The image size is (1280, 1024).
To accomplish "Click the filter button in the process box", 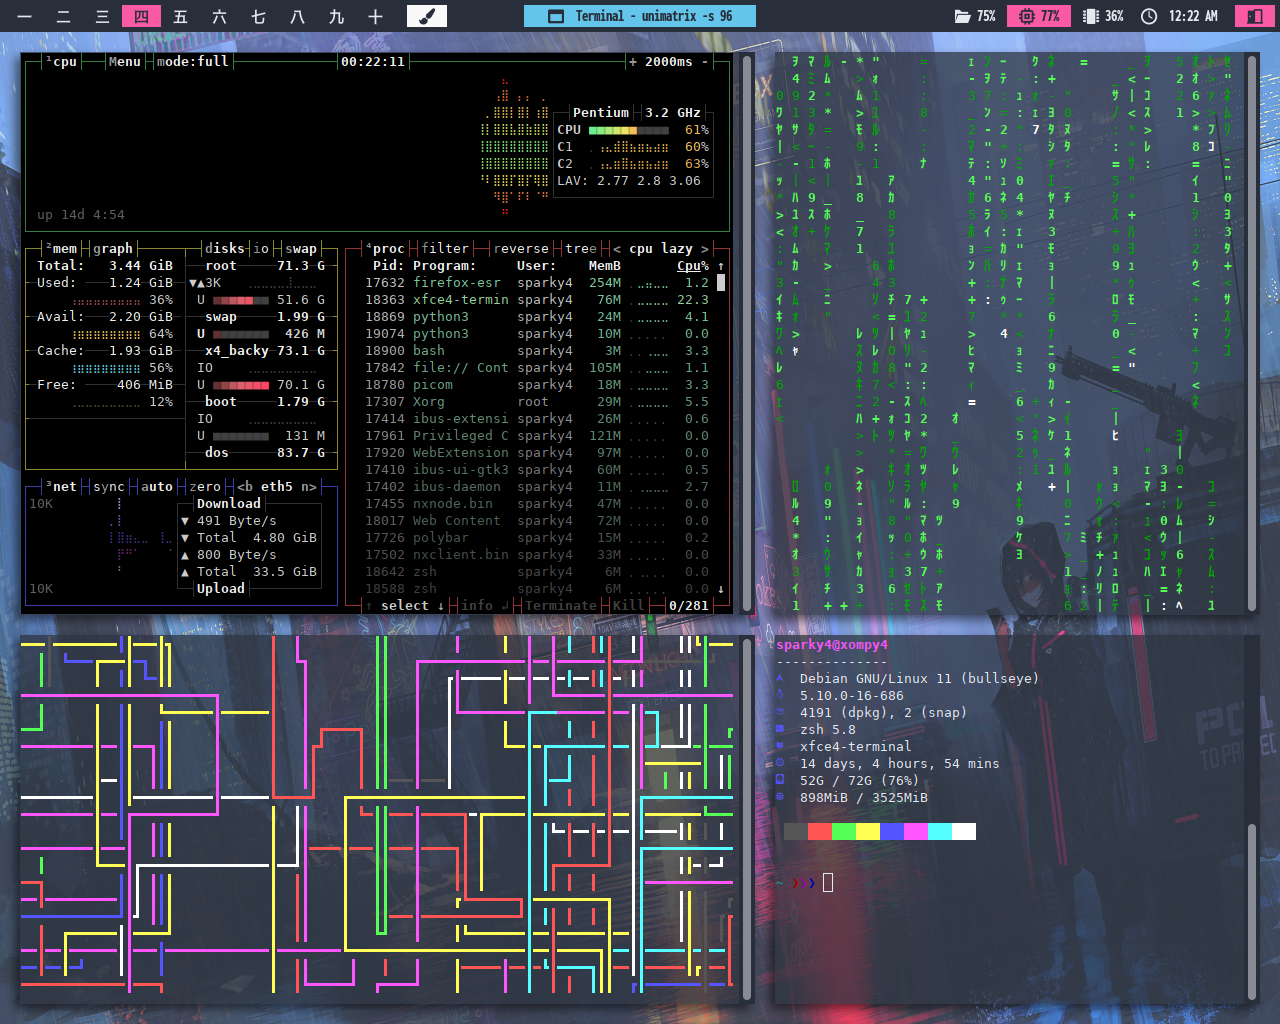I will [444, 249].
